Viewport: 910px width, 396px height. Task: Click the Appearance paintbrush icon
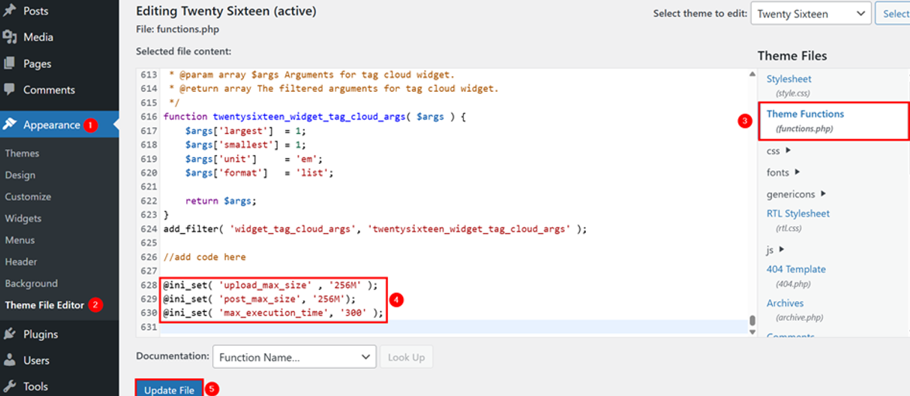coord(9,124)
